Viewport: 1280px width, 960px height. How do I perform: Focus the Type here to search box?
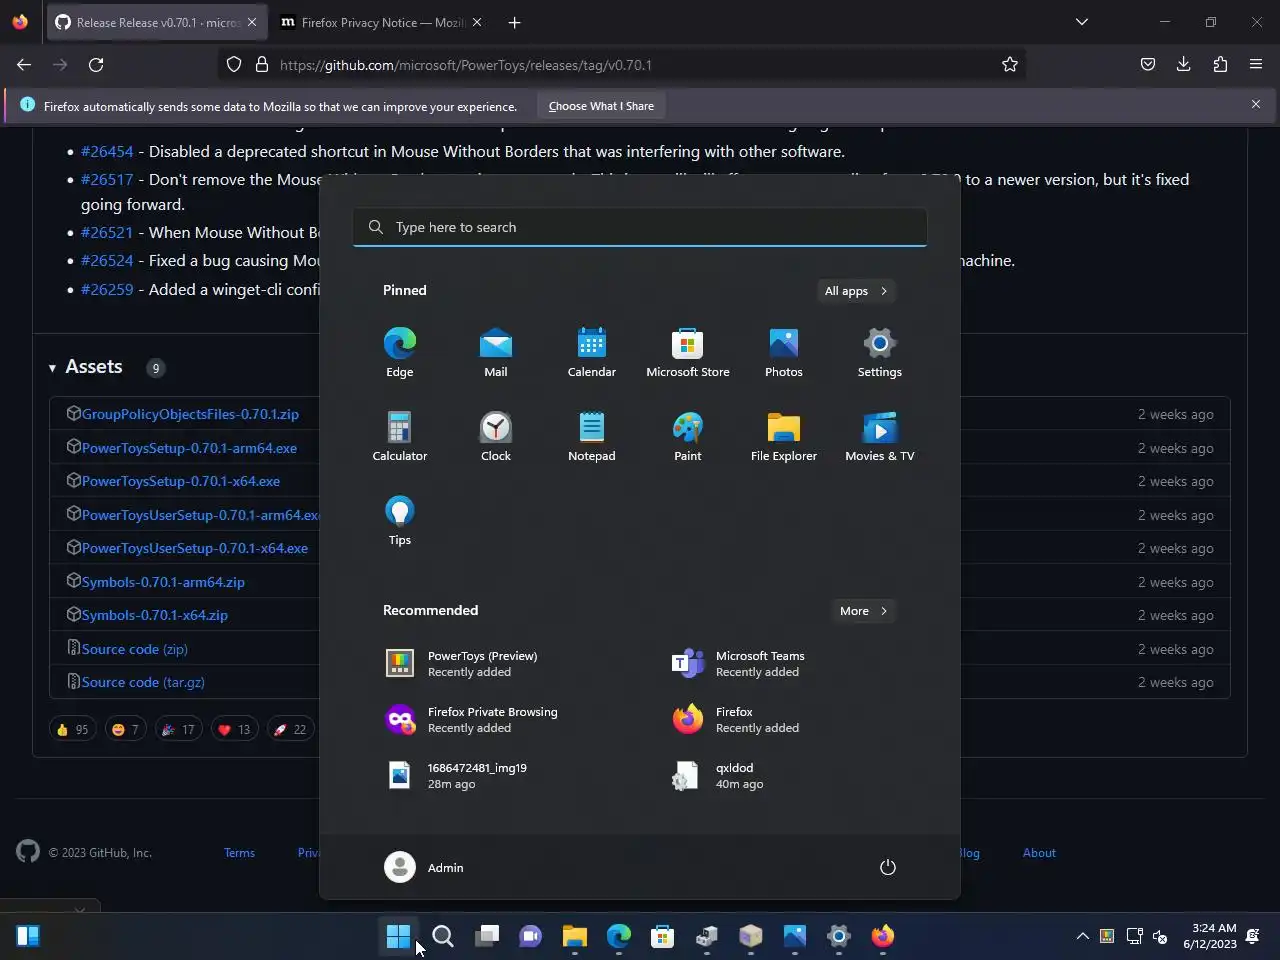click(640, 227)
